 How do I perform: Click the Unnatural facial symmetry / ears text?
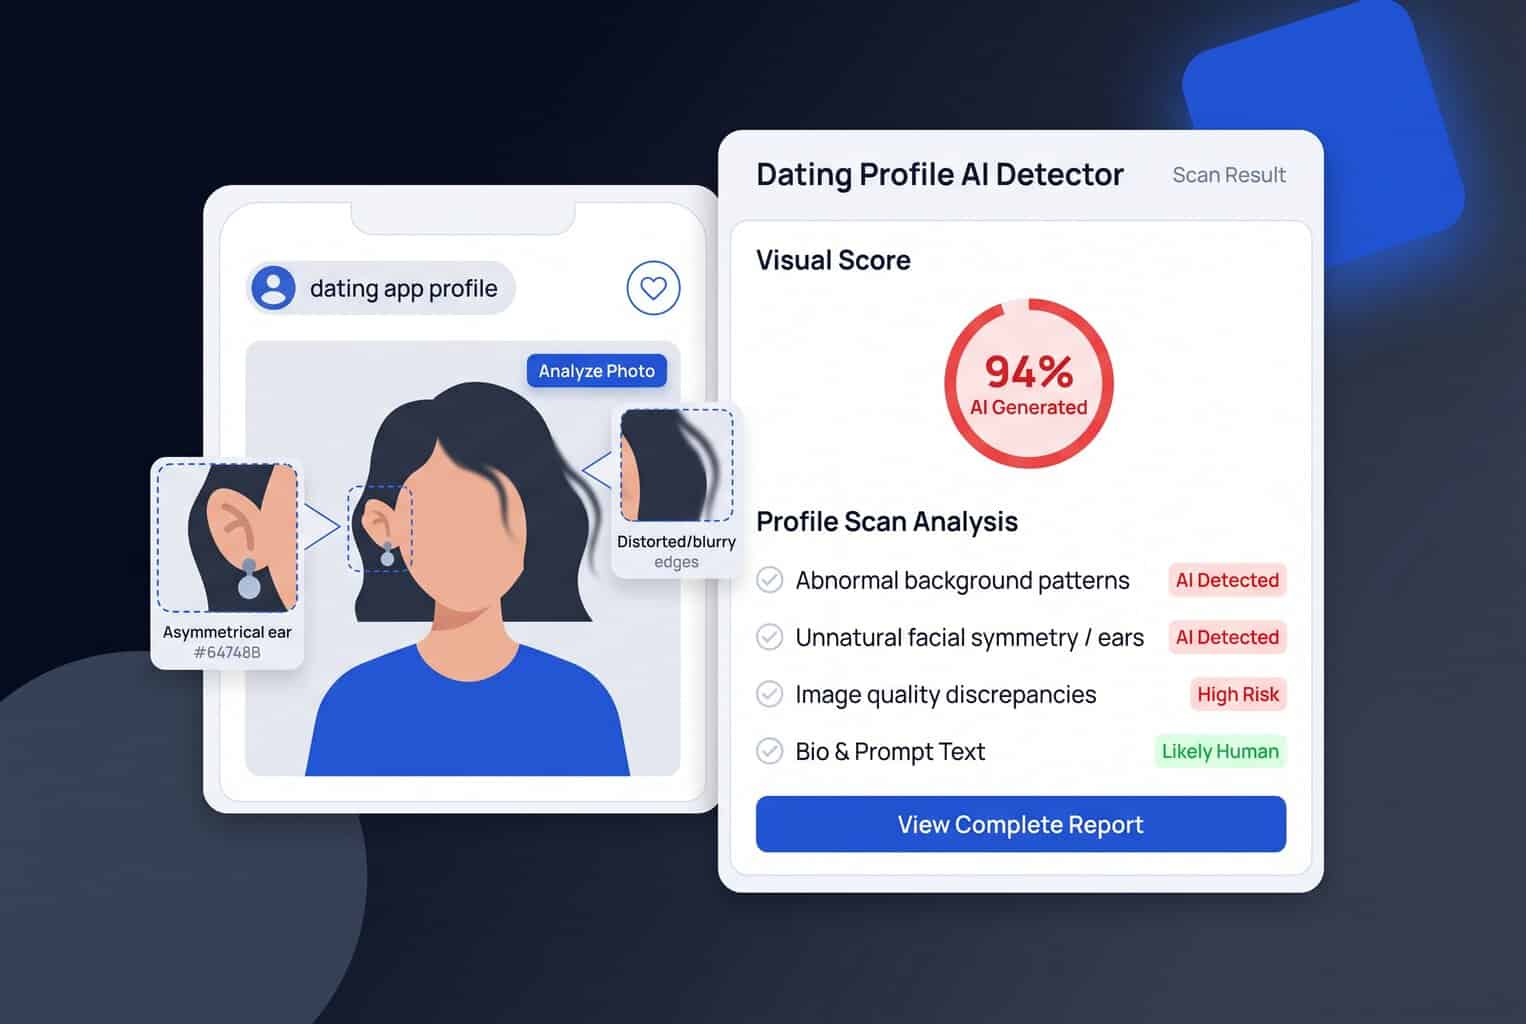[x=970, y=637]
